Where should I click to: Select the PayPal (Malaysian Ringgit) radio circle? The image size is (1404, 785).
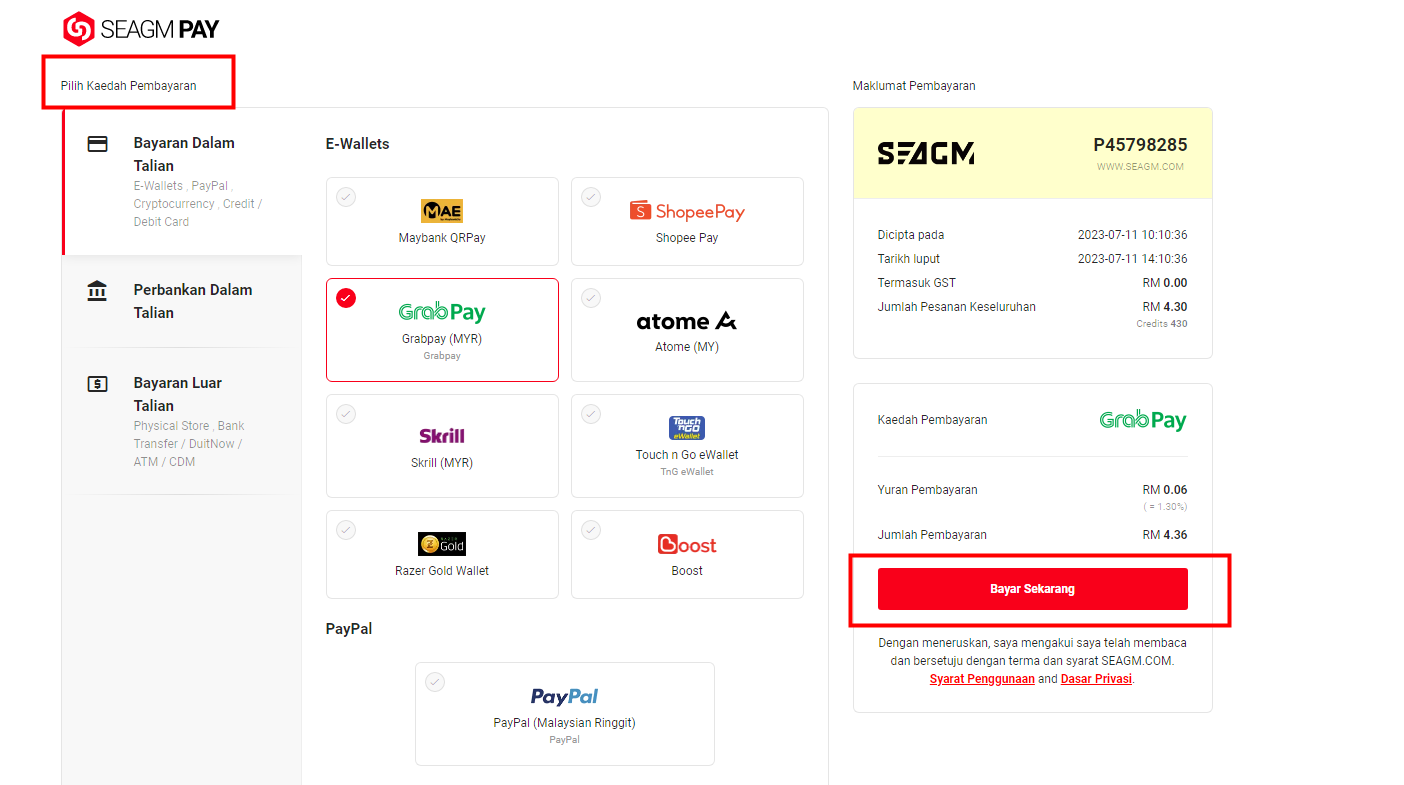(x=434, y=681)
